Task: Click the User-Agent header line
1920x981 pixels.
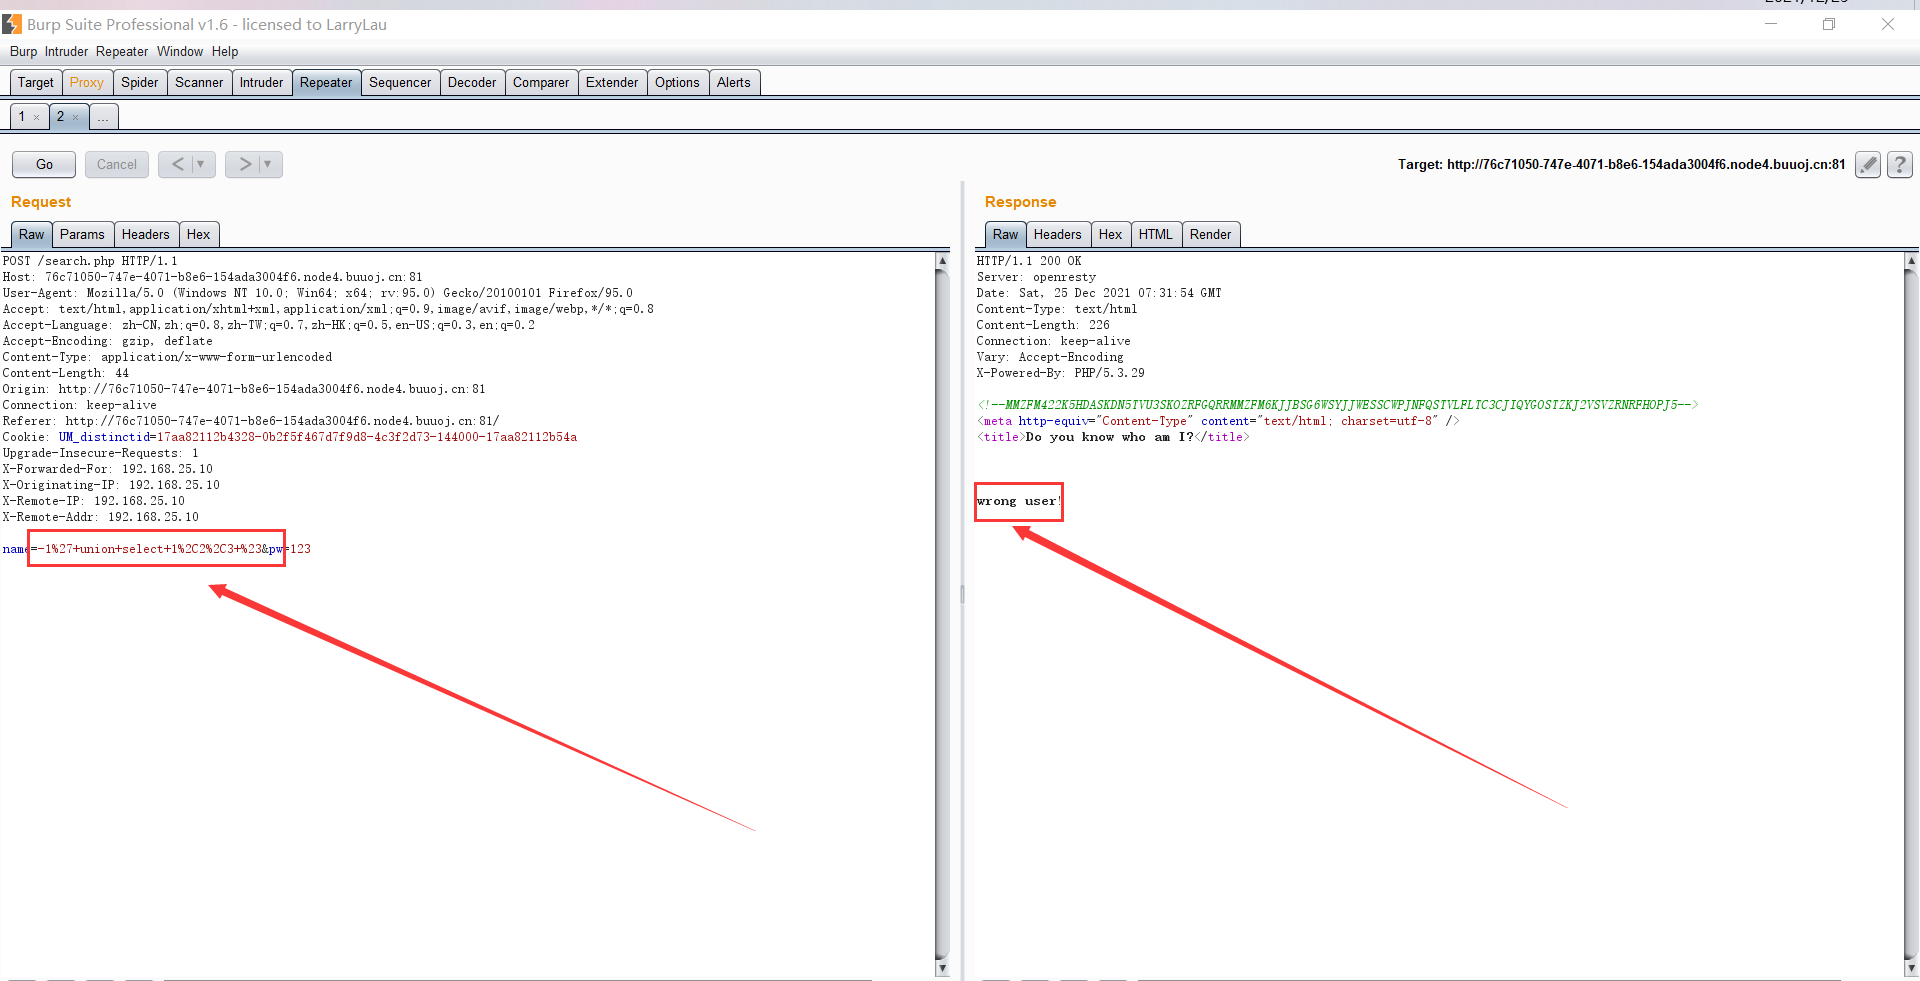Action: coord(318,293)
